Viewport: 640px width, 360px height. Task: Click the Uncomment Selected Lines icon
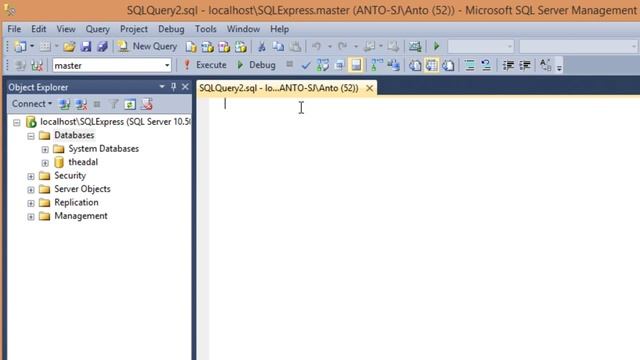(x=486, y=65)
